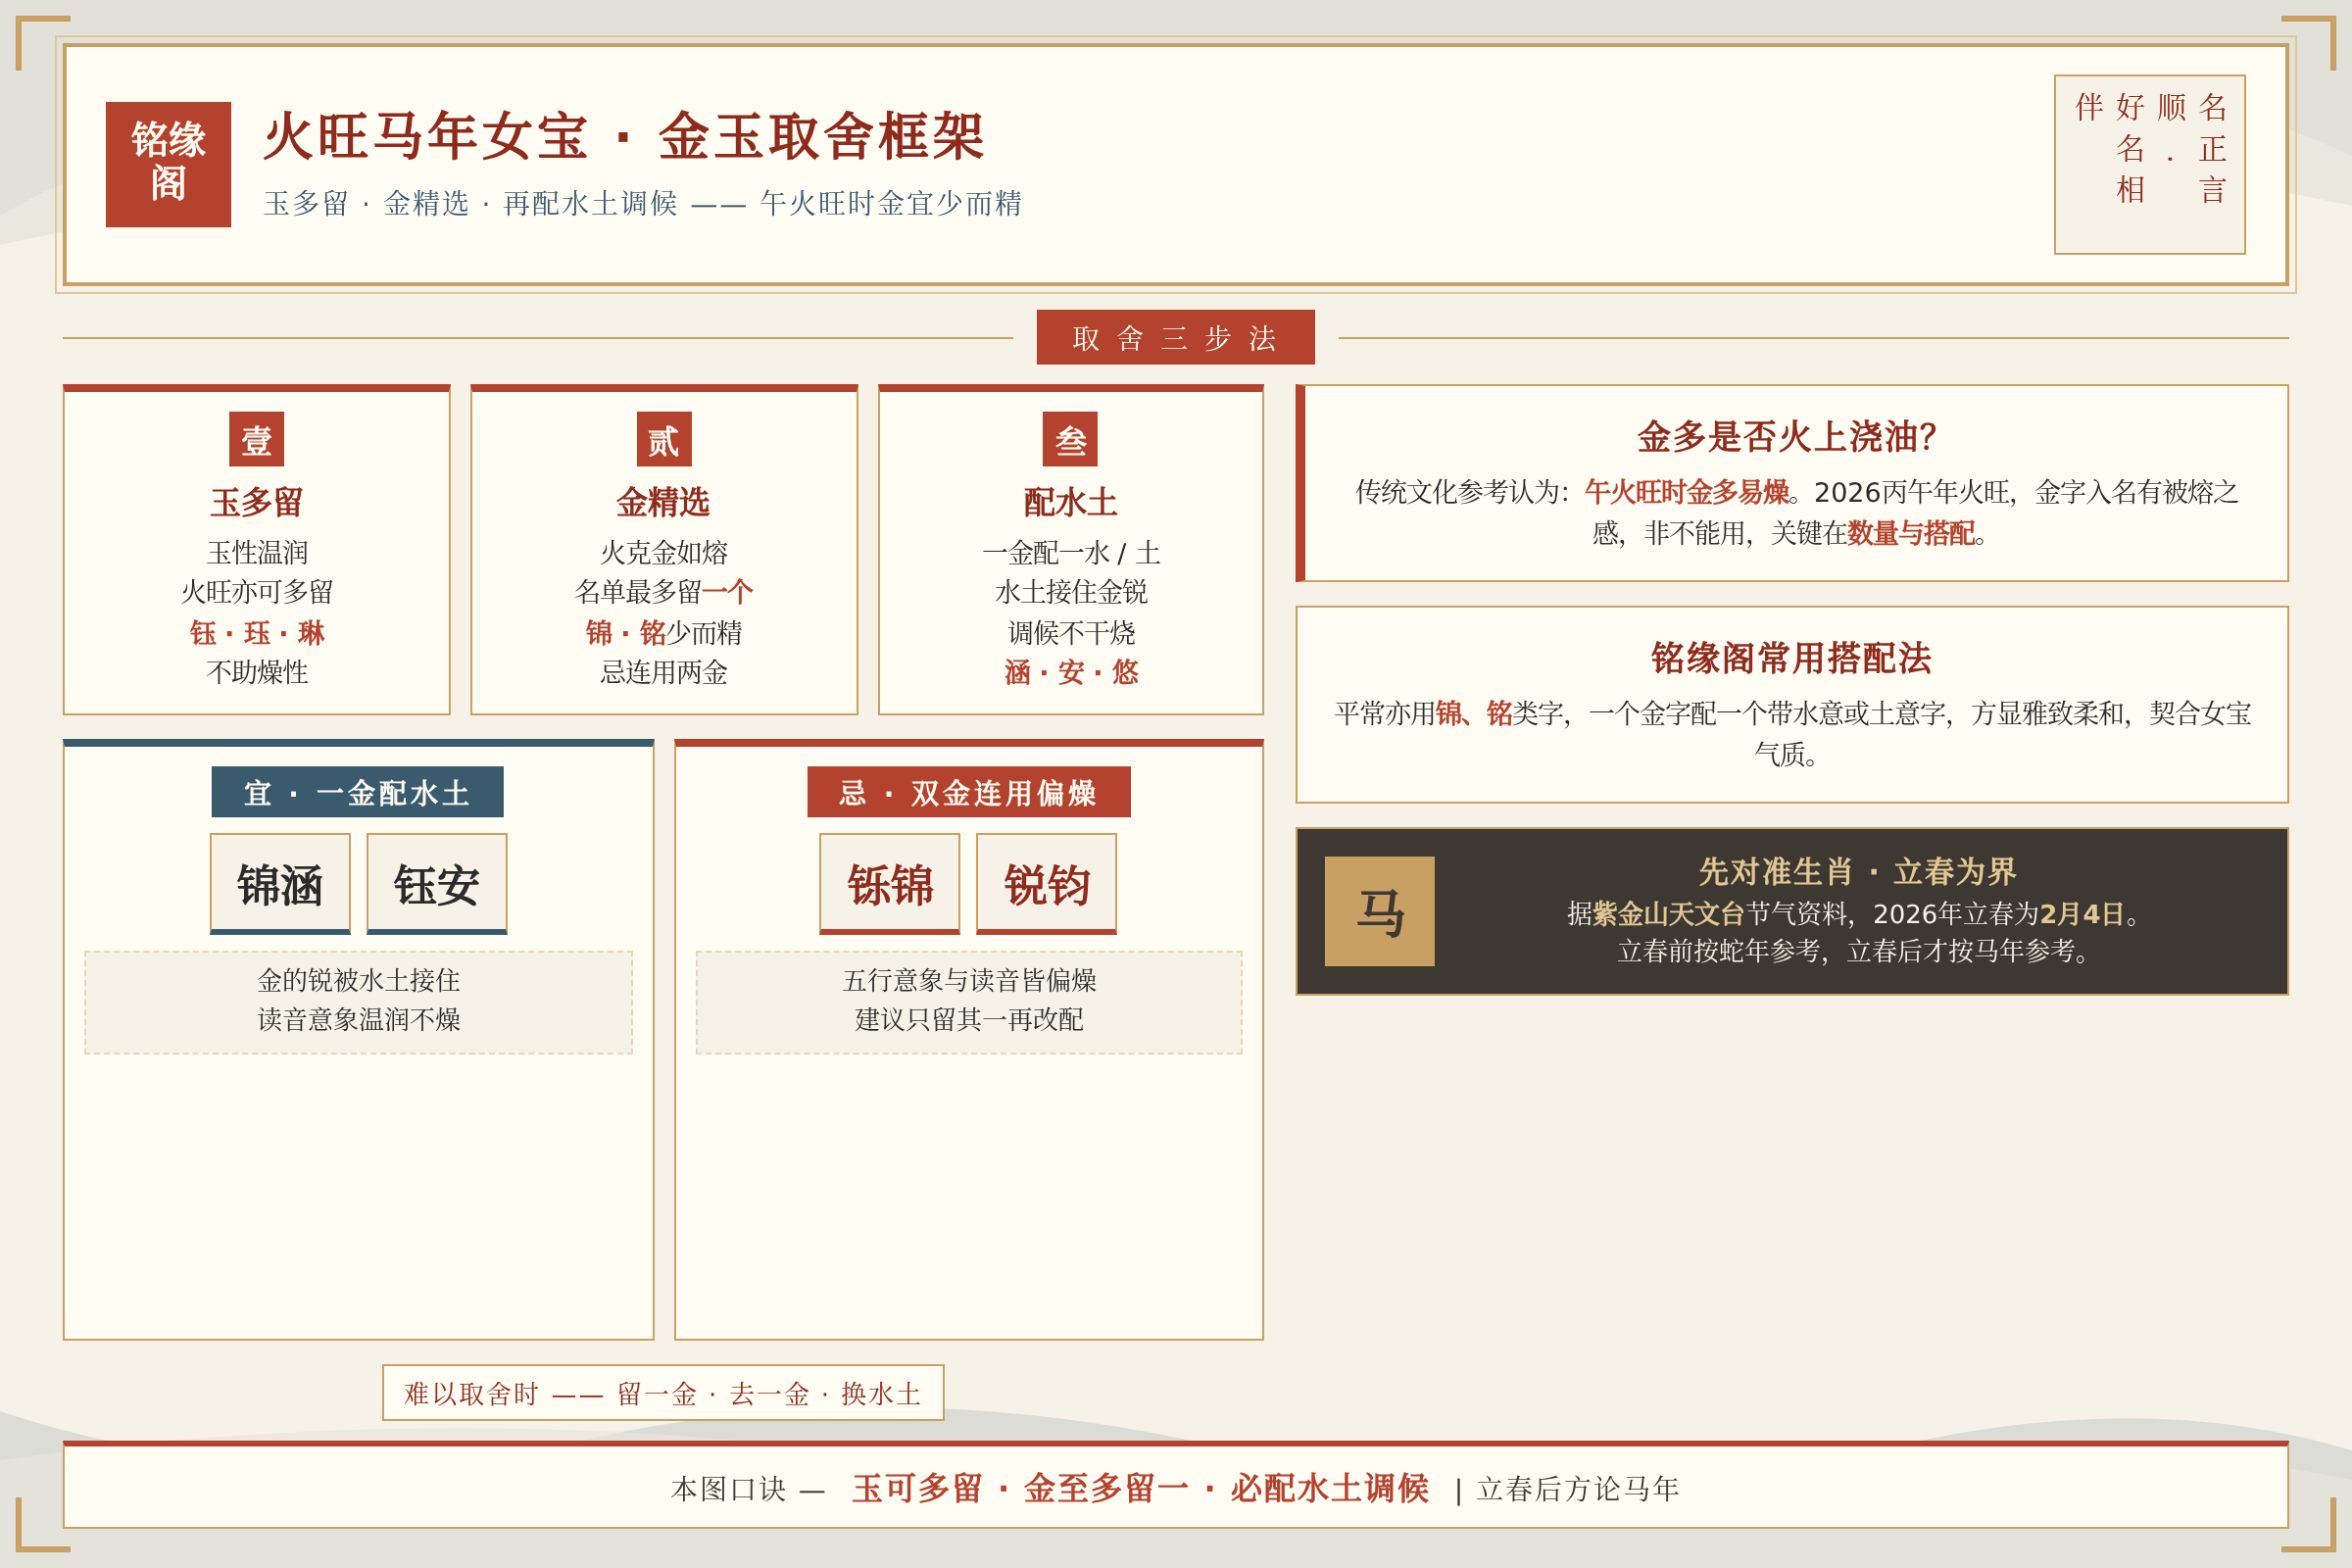This screenshot has width=2352, height=1568.
Task: Click the 宜 · 一金配水土 blue label
Action: pyautogui.click(x=357, y=792)
